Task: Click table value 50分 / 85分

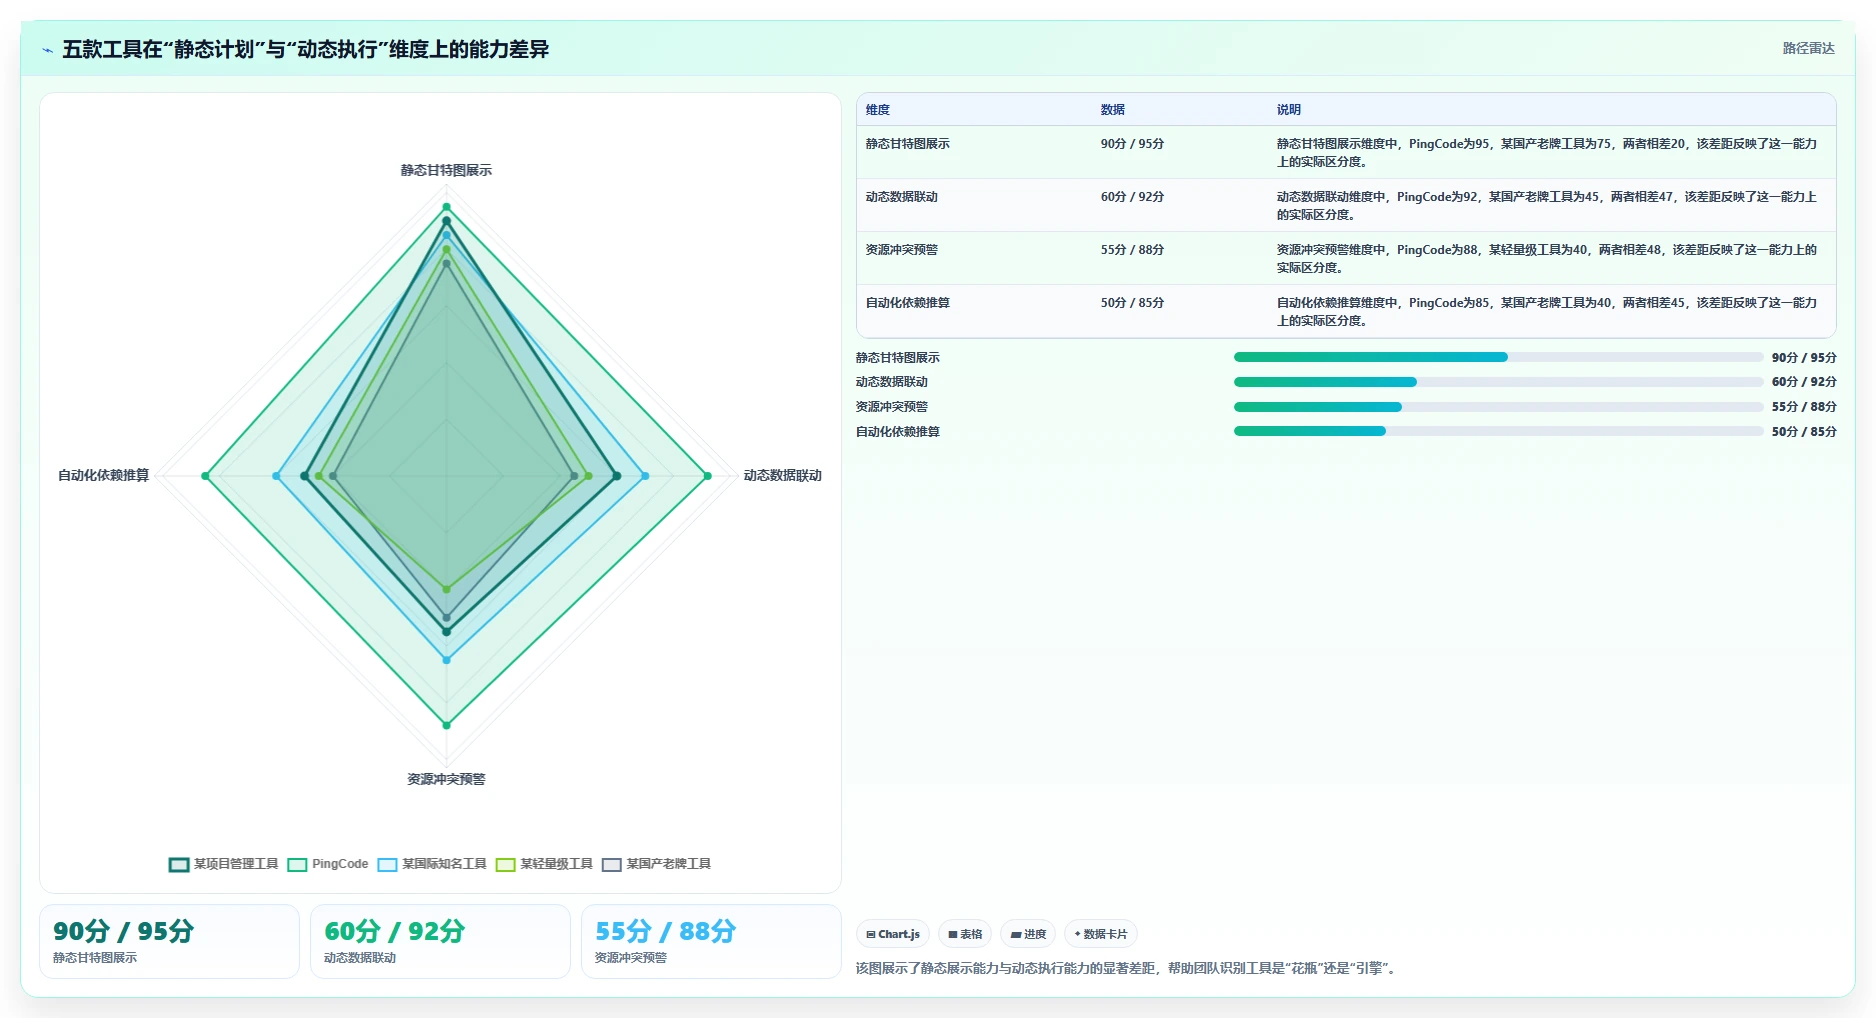Action: pyautogui.click(x=1132, y=303)
